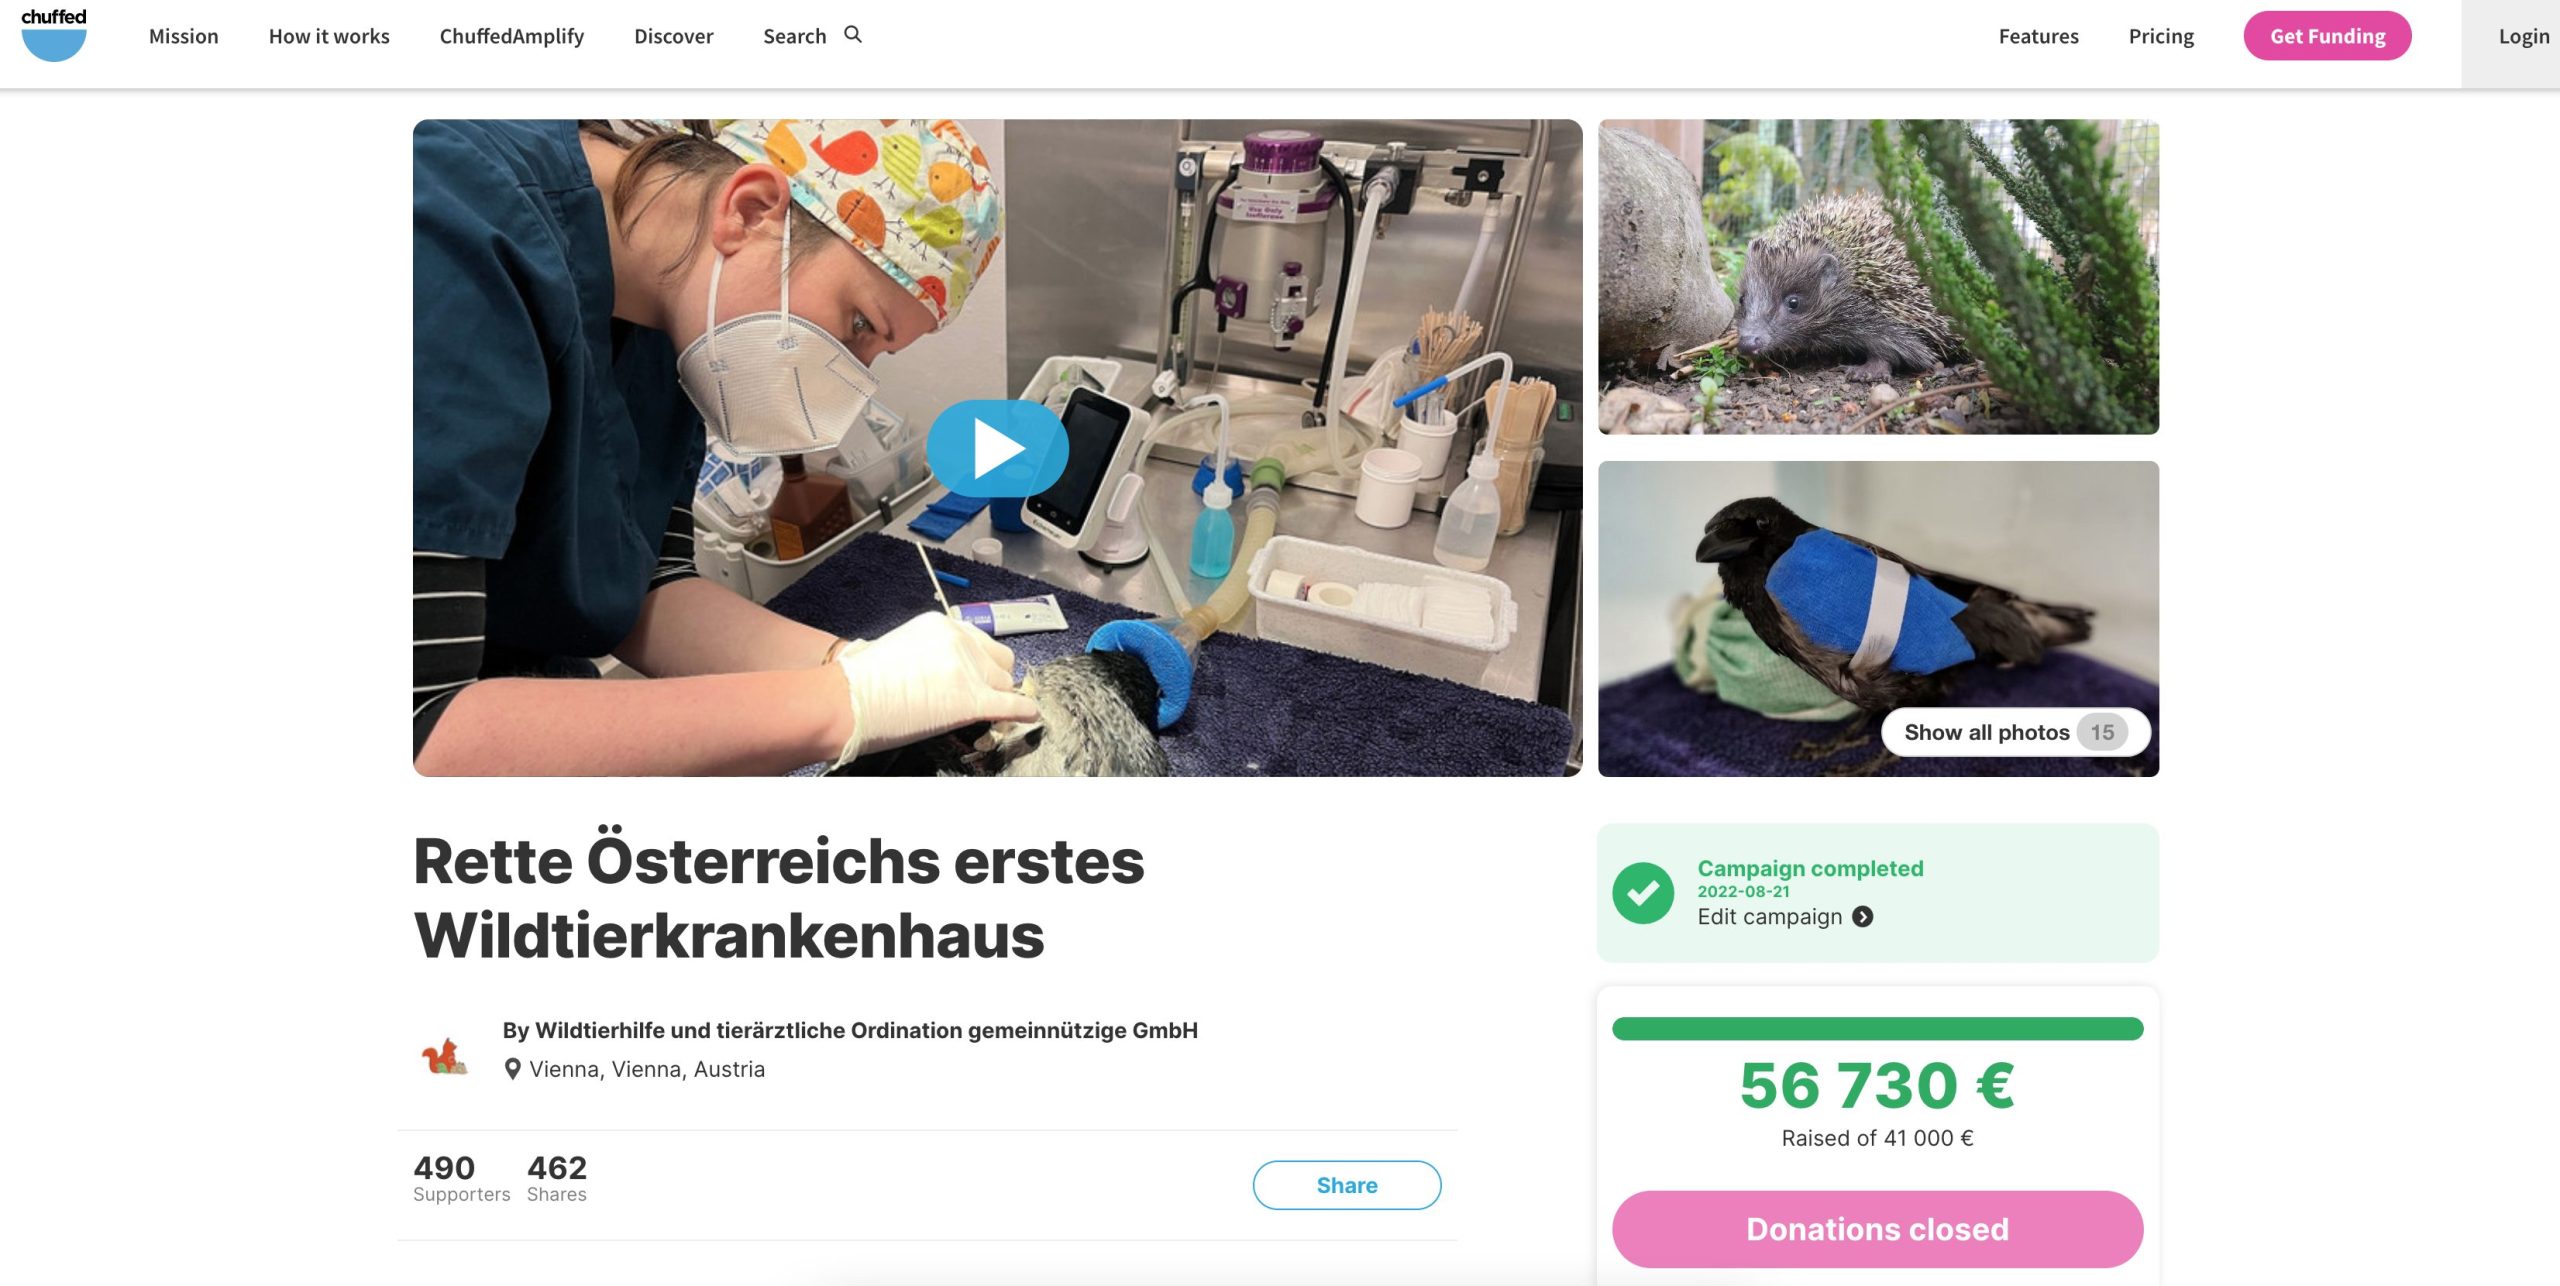Open the hedgehog photo thumbnail
The width and height of the screenshot is (2560, 1286).
click(x=1878, y=277)
